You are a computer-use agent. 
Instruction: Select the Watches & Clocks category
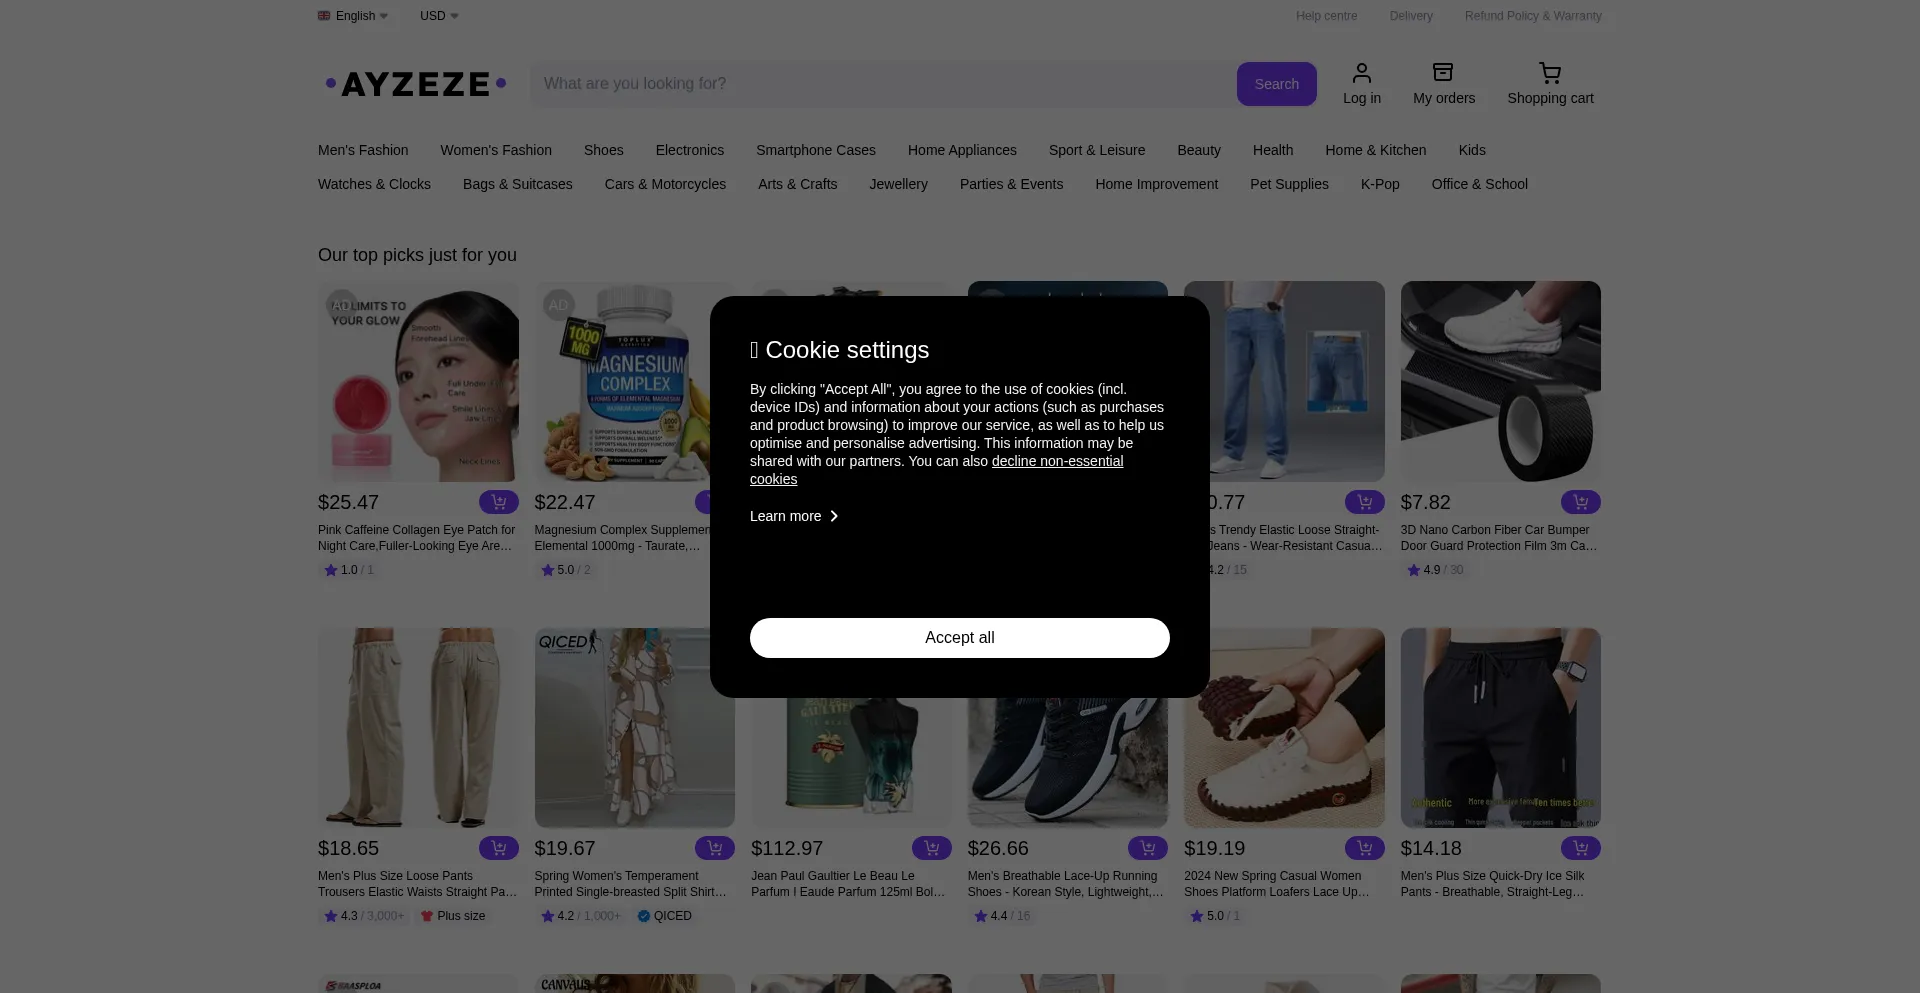[374, 184]
